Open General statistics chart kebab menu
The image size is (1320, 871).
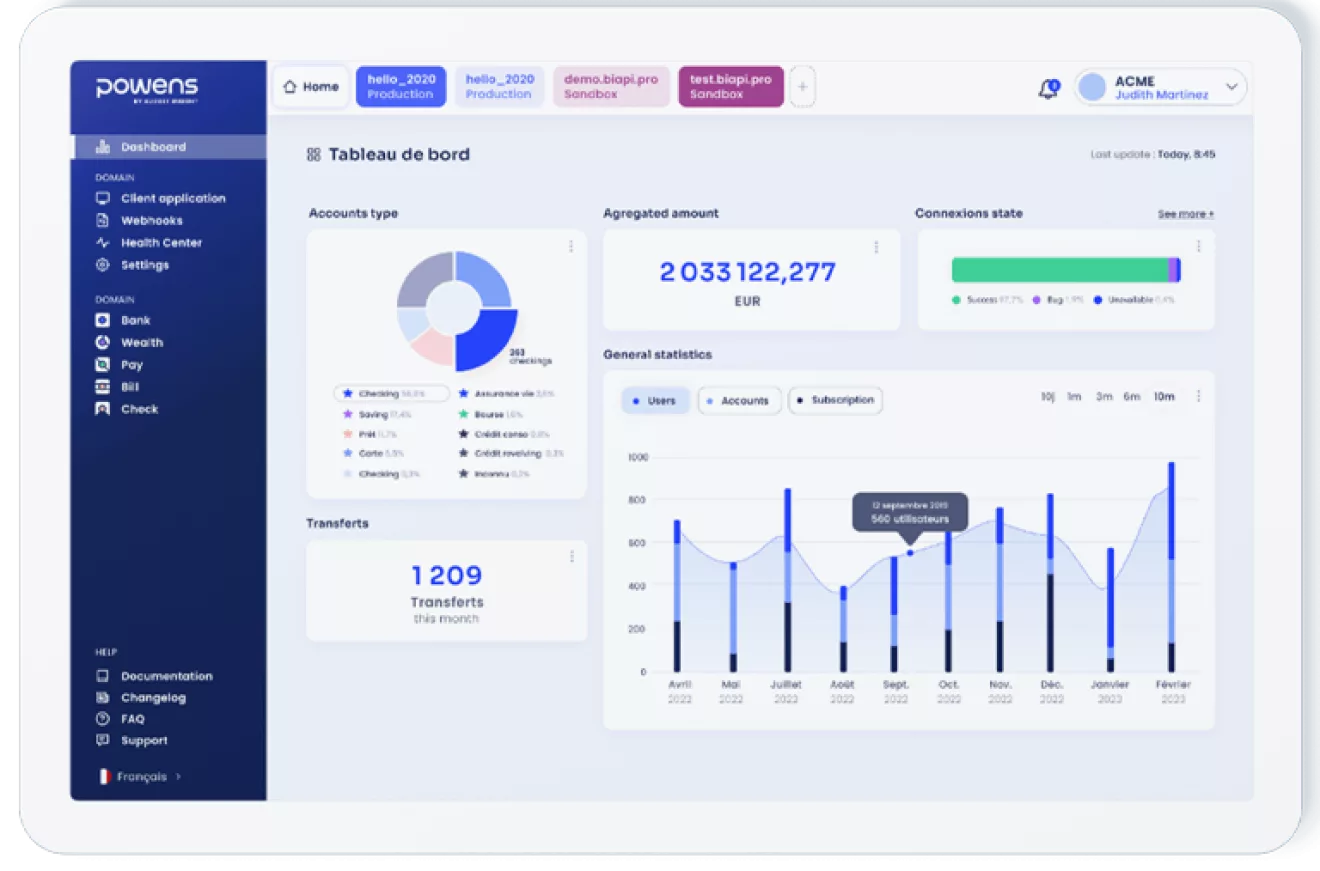pos(1198,396)
